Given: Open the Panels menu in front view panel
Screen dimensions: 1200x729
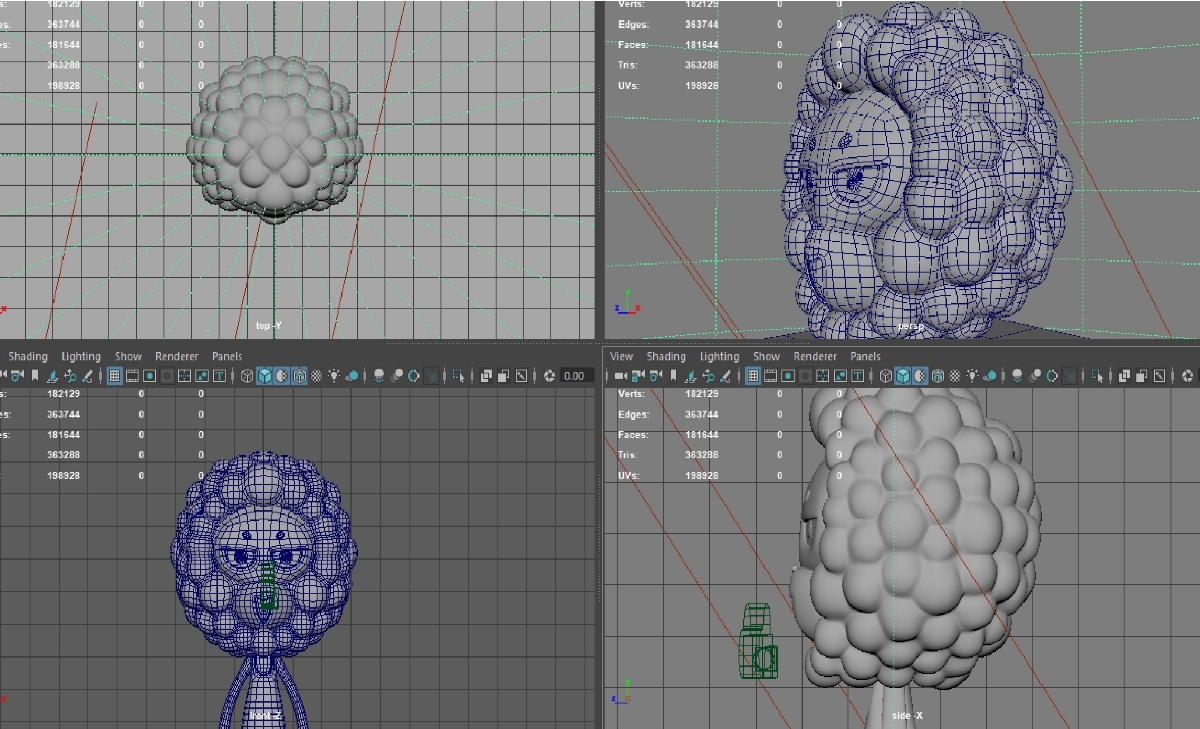Looking at the screenshot, I should click(x=227, y=356).
